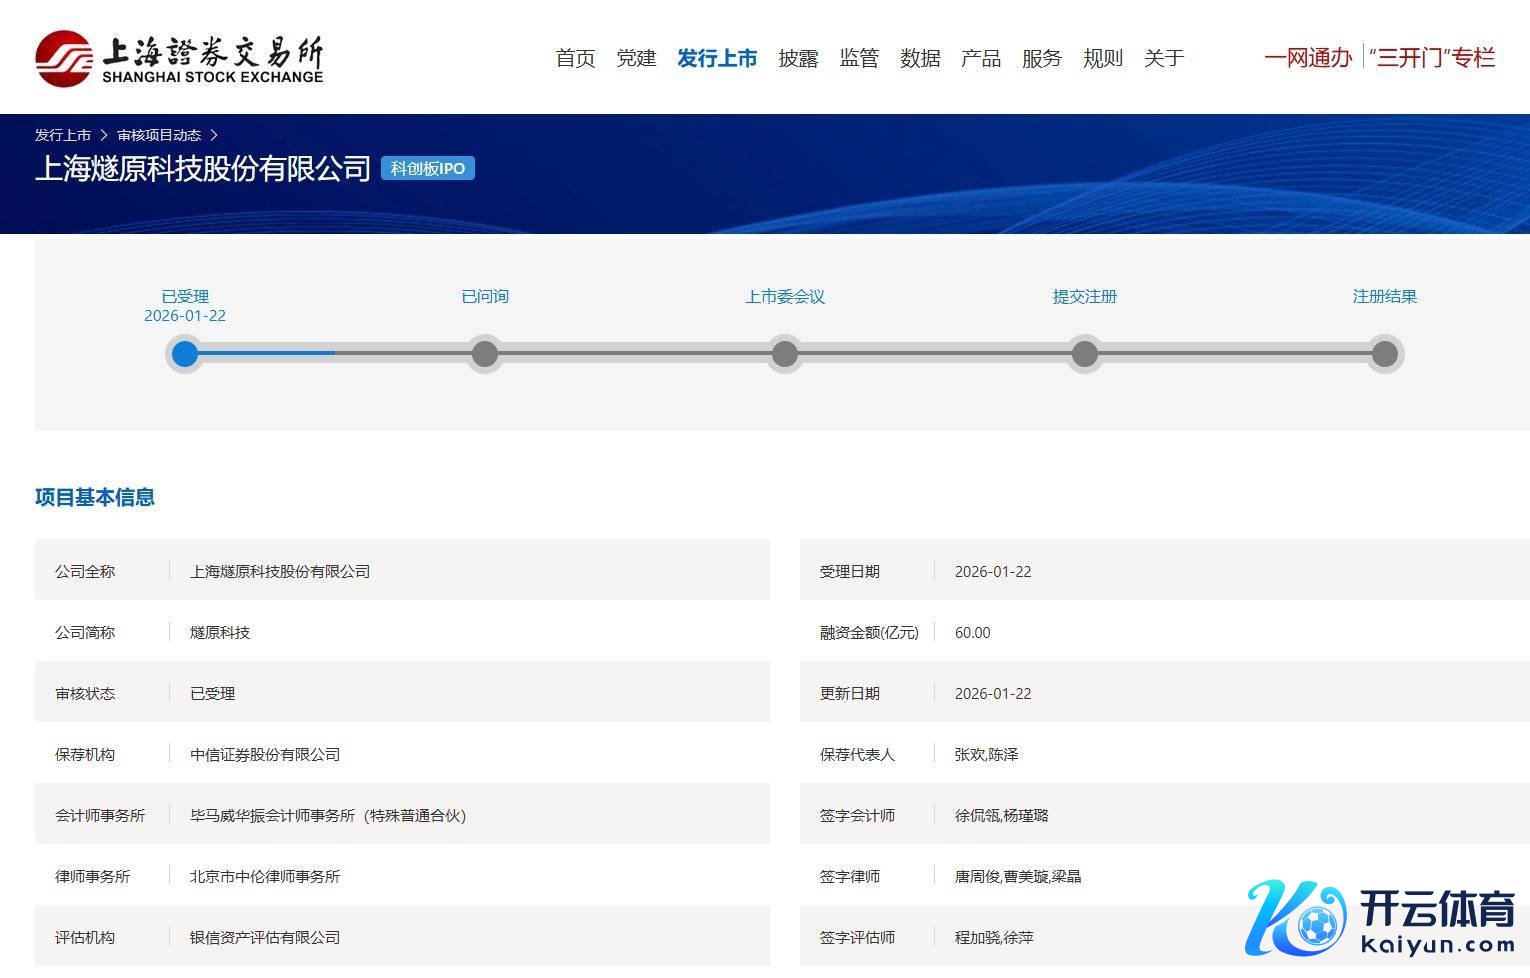Click the 已问询 progress step dot

[x=485, y=354]
